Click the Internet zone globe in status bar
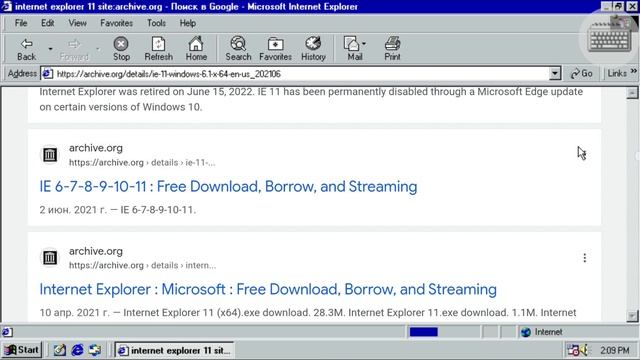Viewport: 640px width, 360px height. pos(526,332)
